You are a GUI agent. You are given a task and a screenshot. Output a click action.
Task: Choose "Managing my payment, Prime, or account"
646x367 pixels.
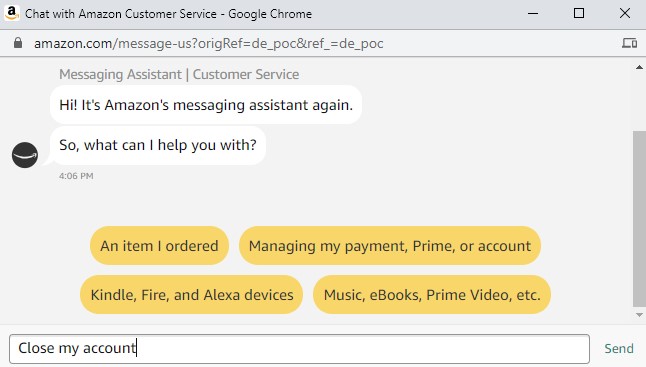pyautogui.click(x=390, y=245)
